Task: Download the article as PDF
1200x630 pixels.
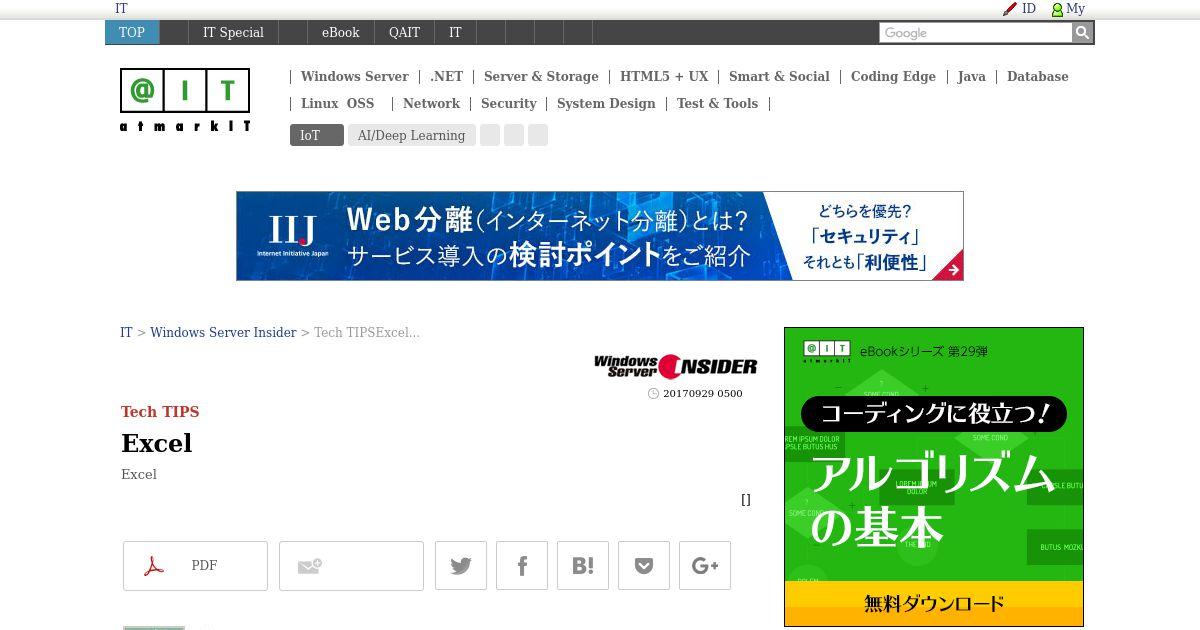Action: 195,566
